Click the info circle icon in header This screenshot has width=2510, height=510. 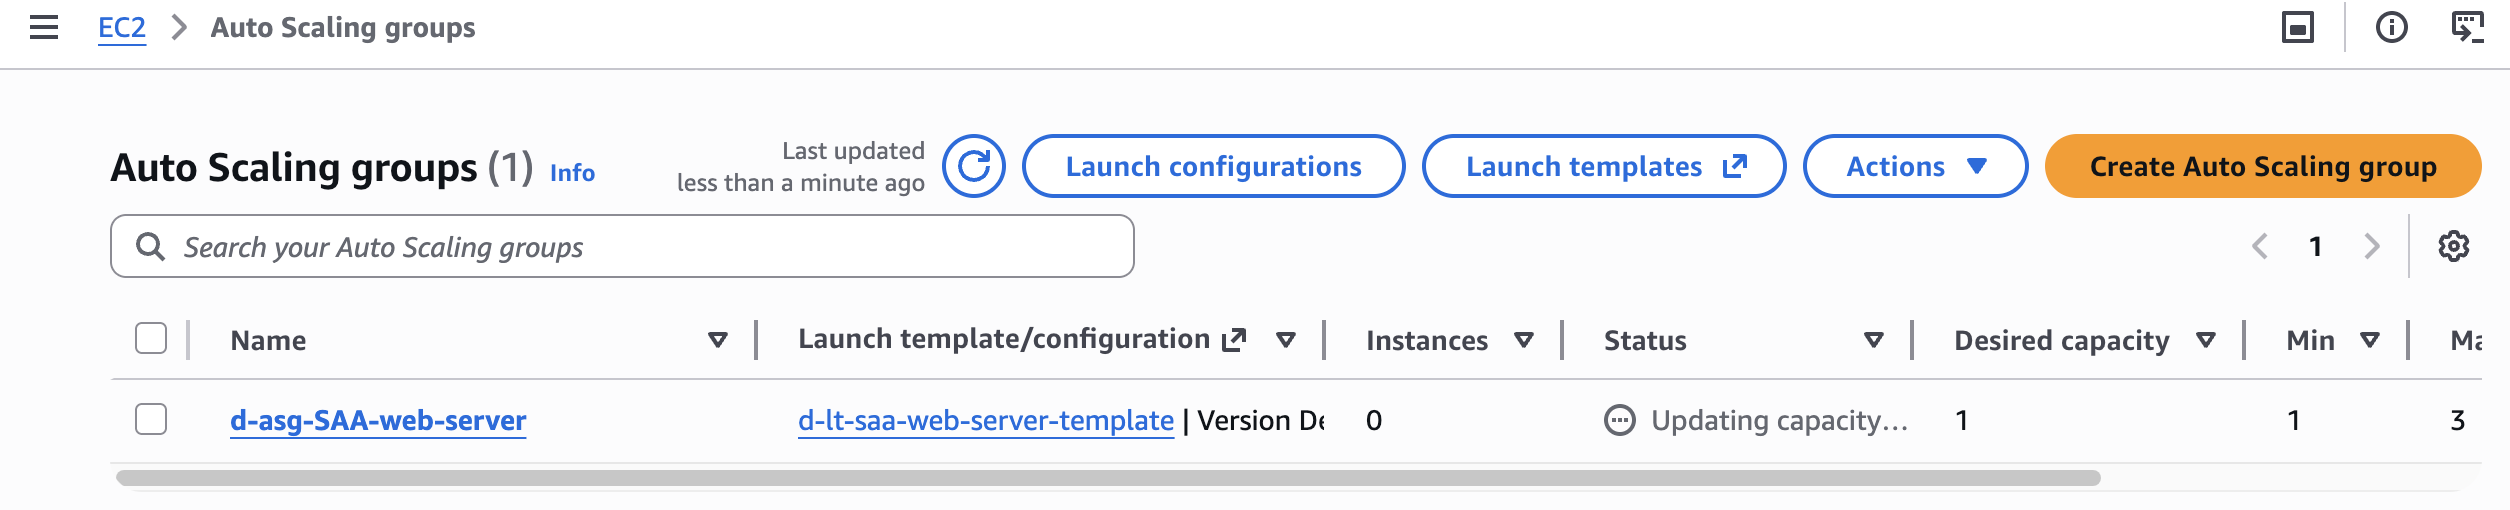click(2391, 28)
